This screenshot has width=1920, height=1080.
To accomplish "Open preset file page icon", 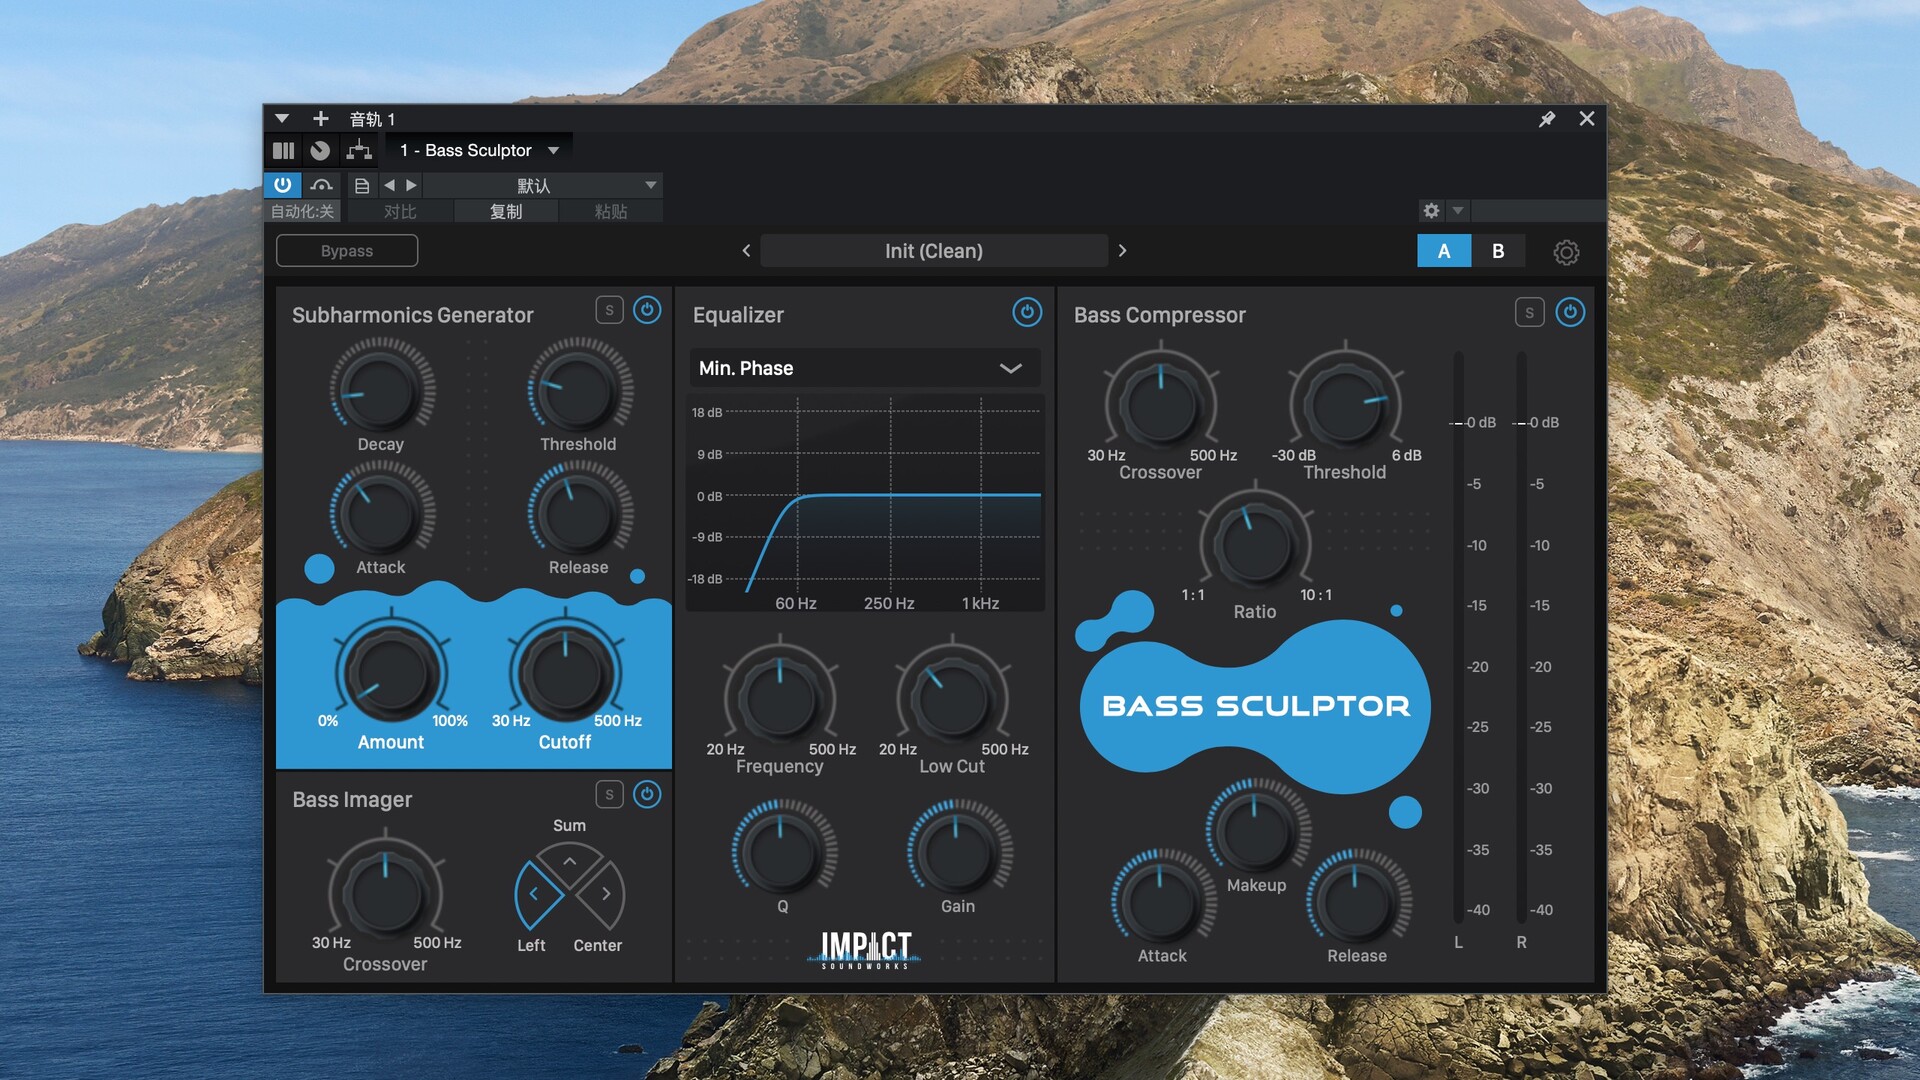I will pyautogui.click(x=362, y=186).
